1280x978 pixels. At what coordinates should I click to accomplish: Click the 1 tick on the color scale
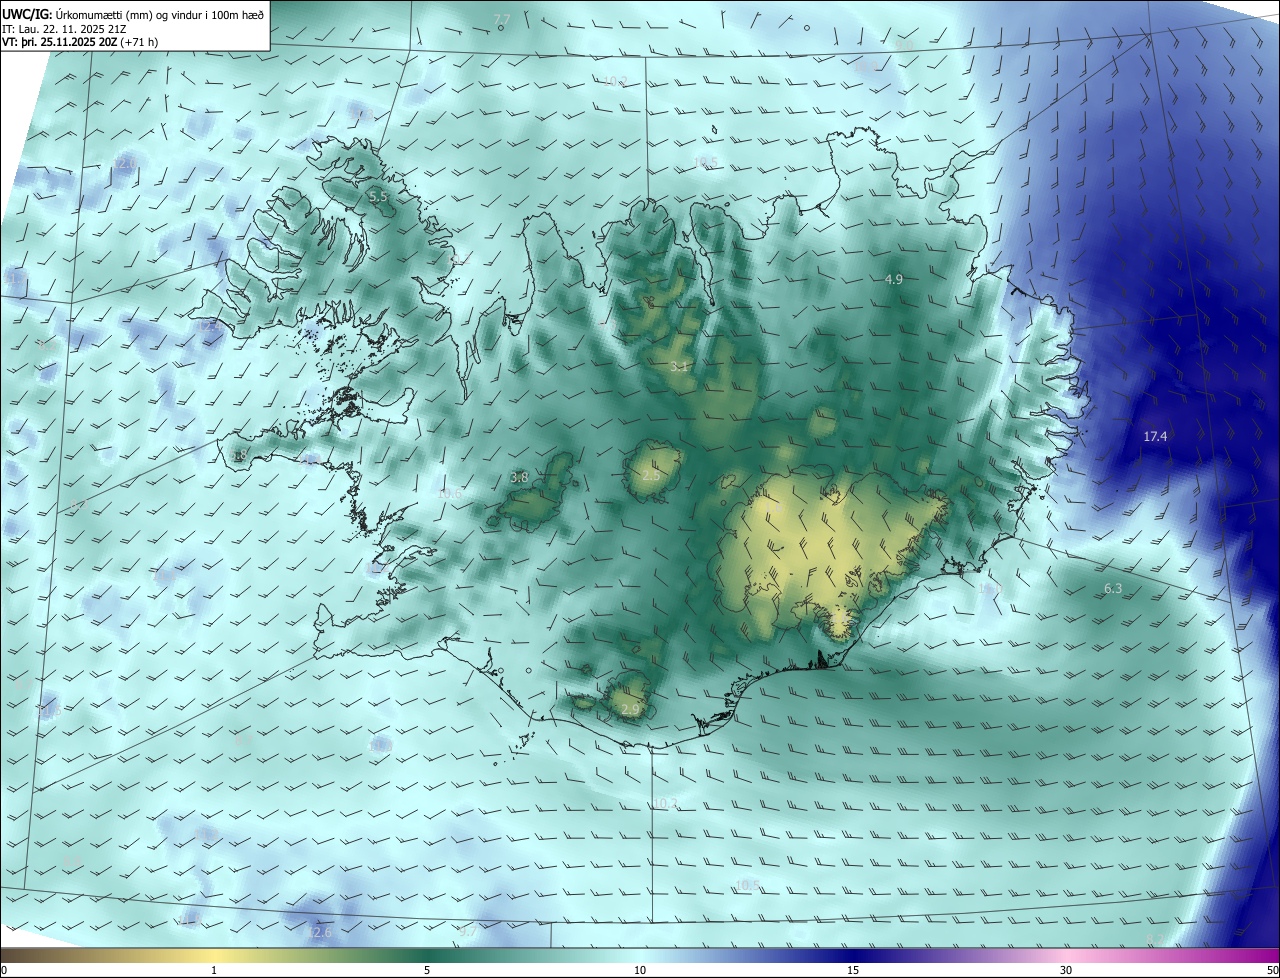(214, 970)
